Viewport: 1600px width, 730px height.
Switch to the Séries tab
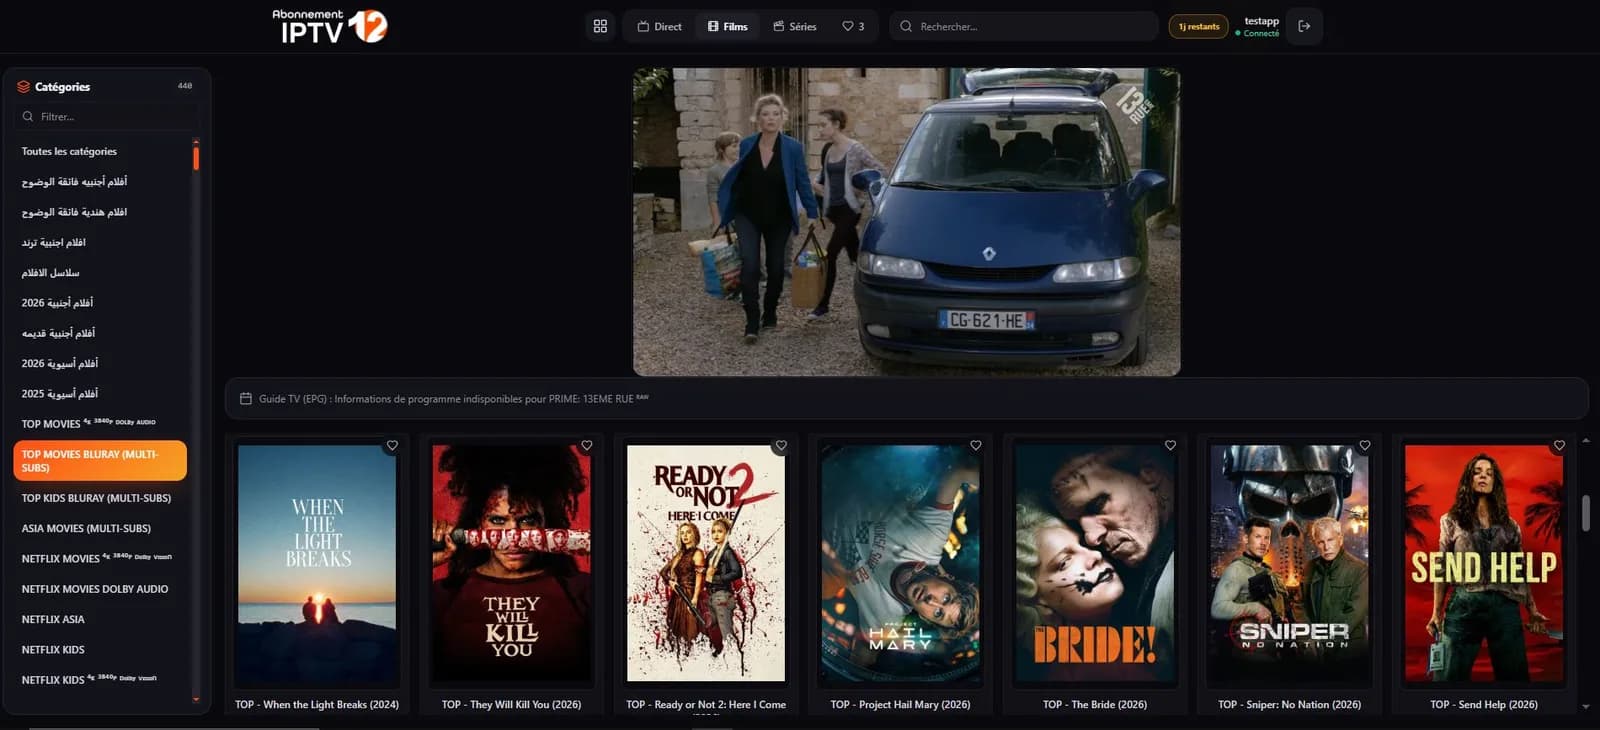point(795,26)
